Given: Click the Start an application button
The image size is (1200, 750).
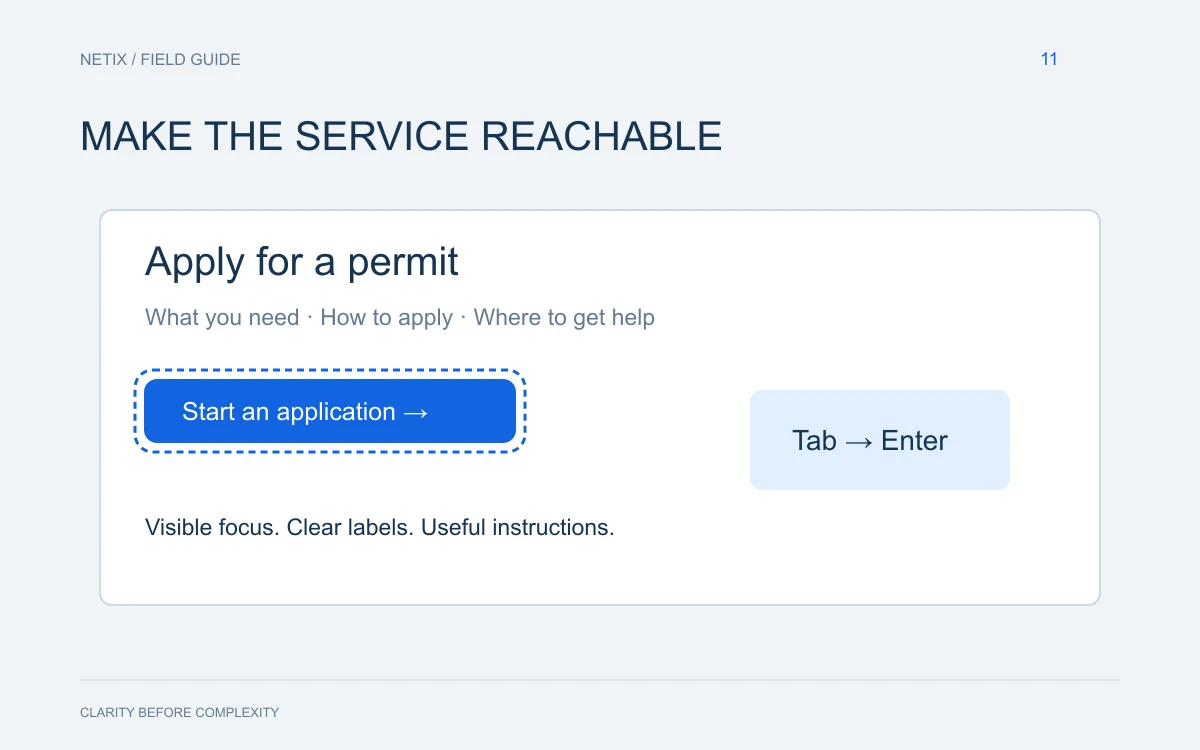Looking at the screenshot, I should pos(330,411).
